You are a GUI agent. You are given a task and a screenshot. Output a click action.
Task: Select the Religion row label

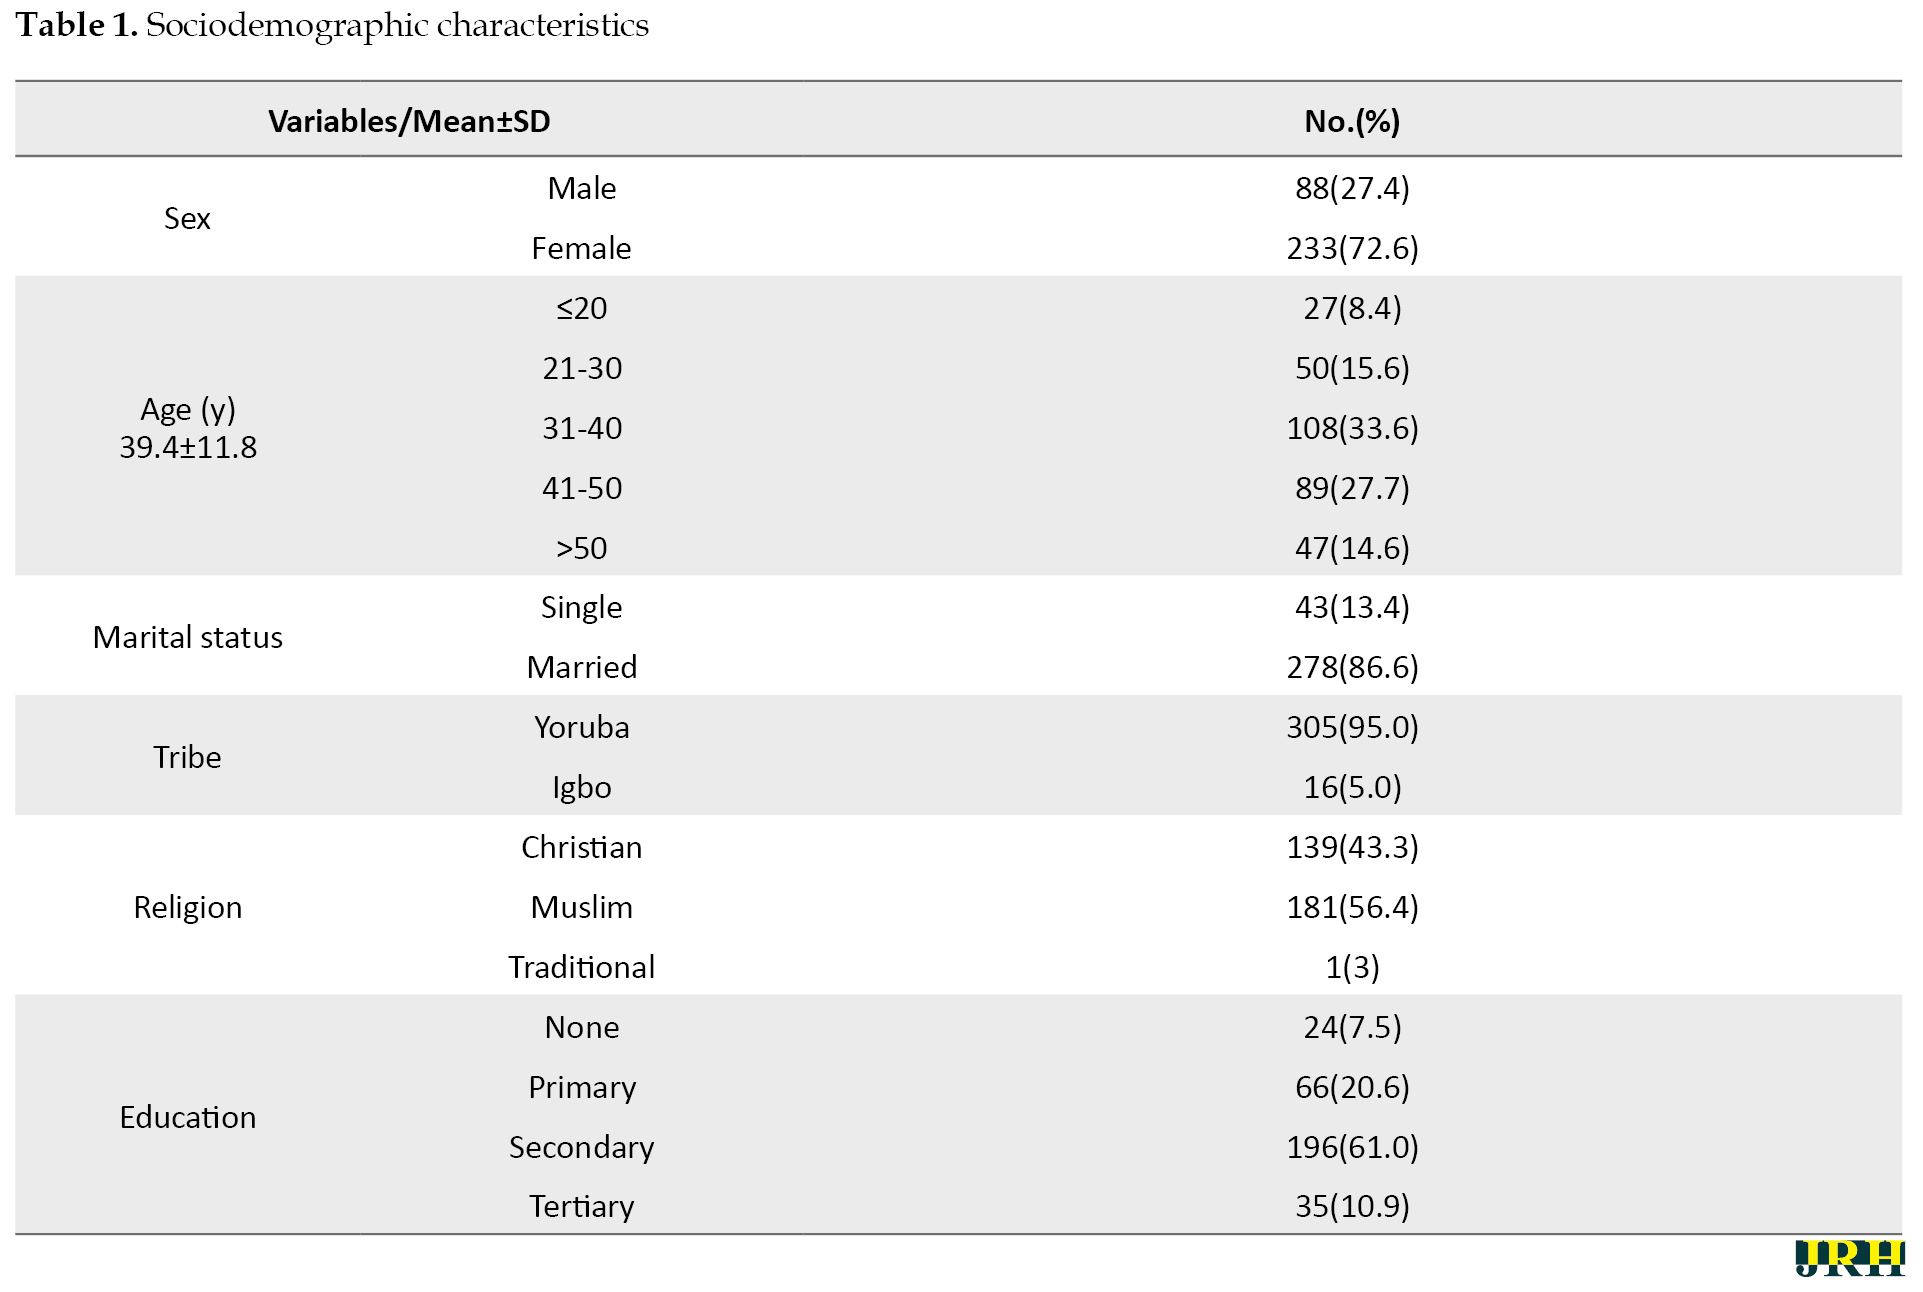pos(188,907)
